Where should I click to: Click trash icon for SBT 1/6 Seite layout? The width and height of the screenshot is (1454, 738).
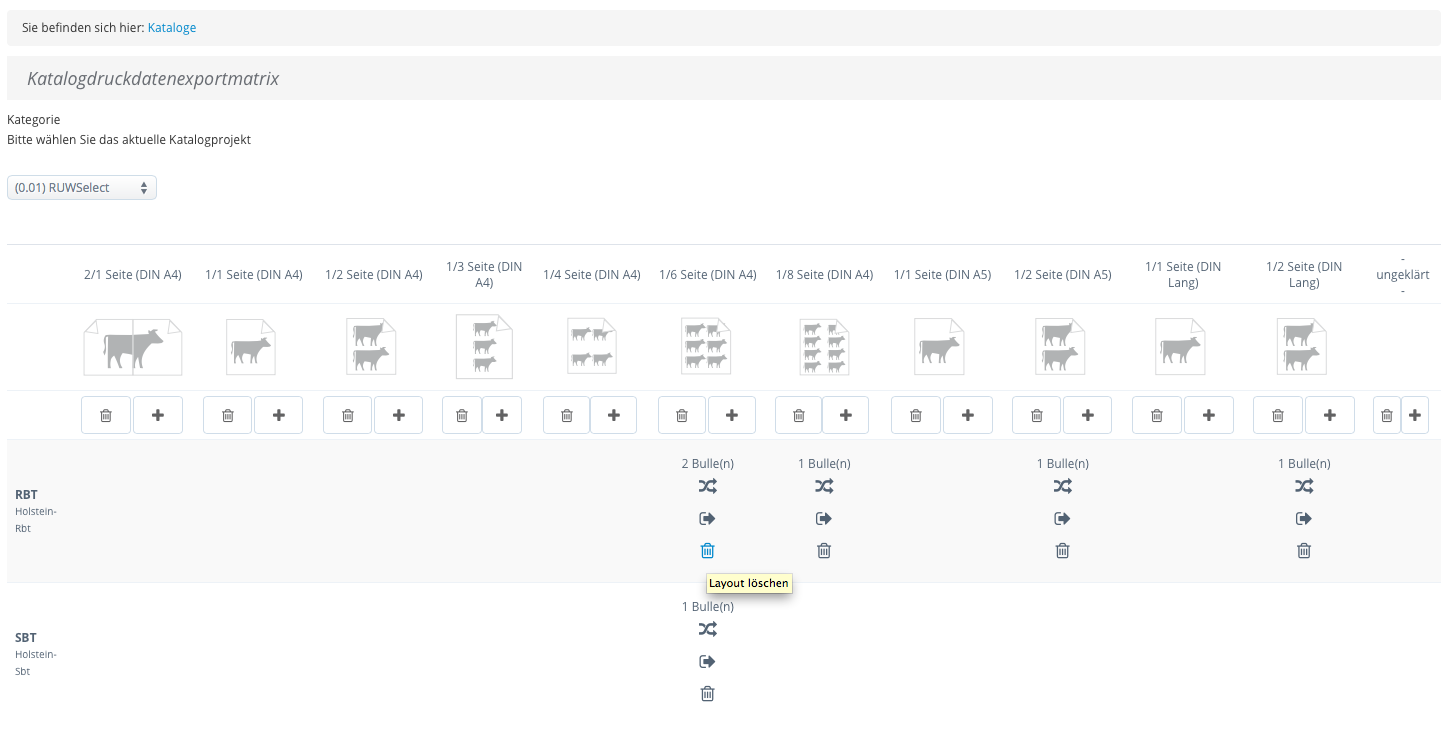pos(708,694)
